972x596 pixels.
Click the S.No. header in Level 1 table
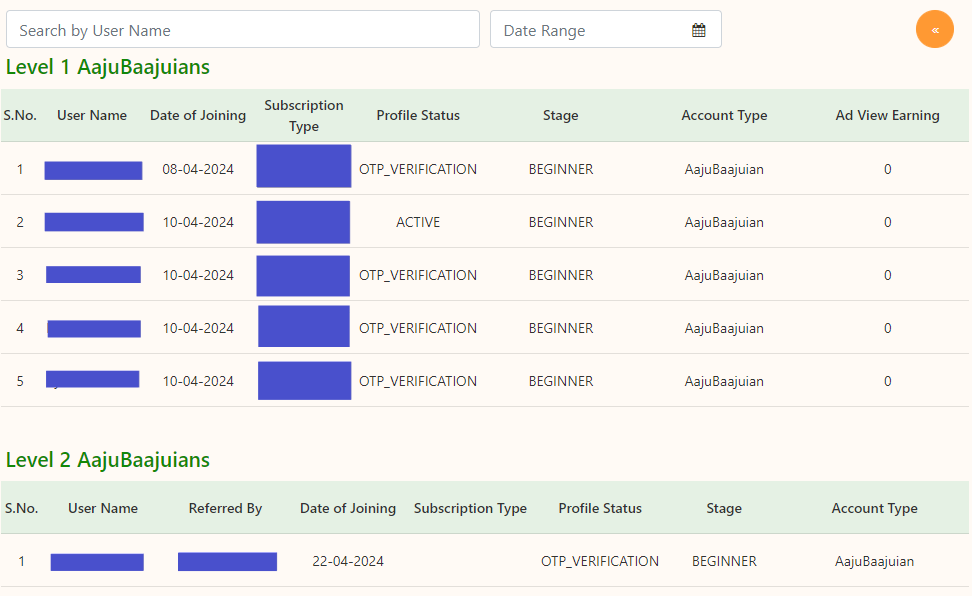coord(20,115)
